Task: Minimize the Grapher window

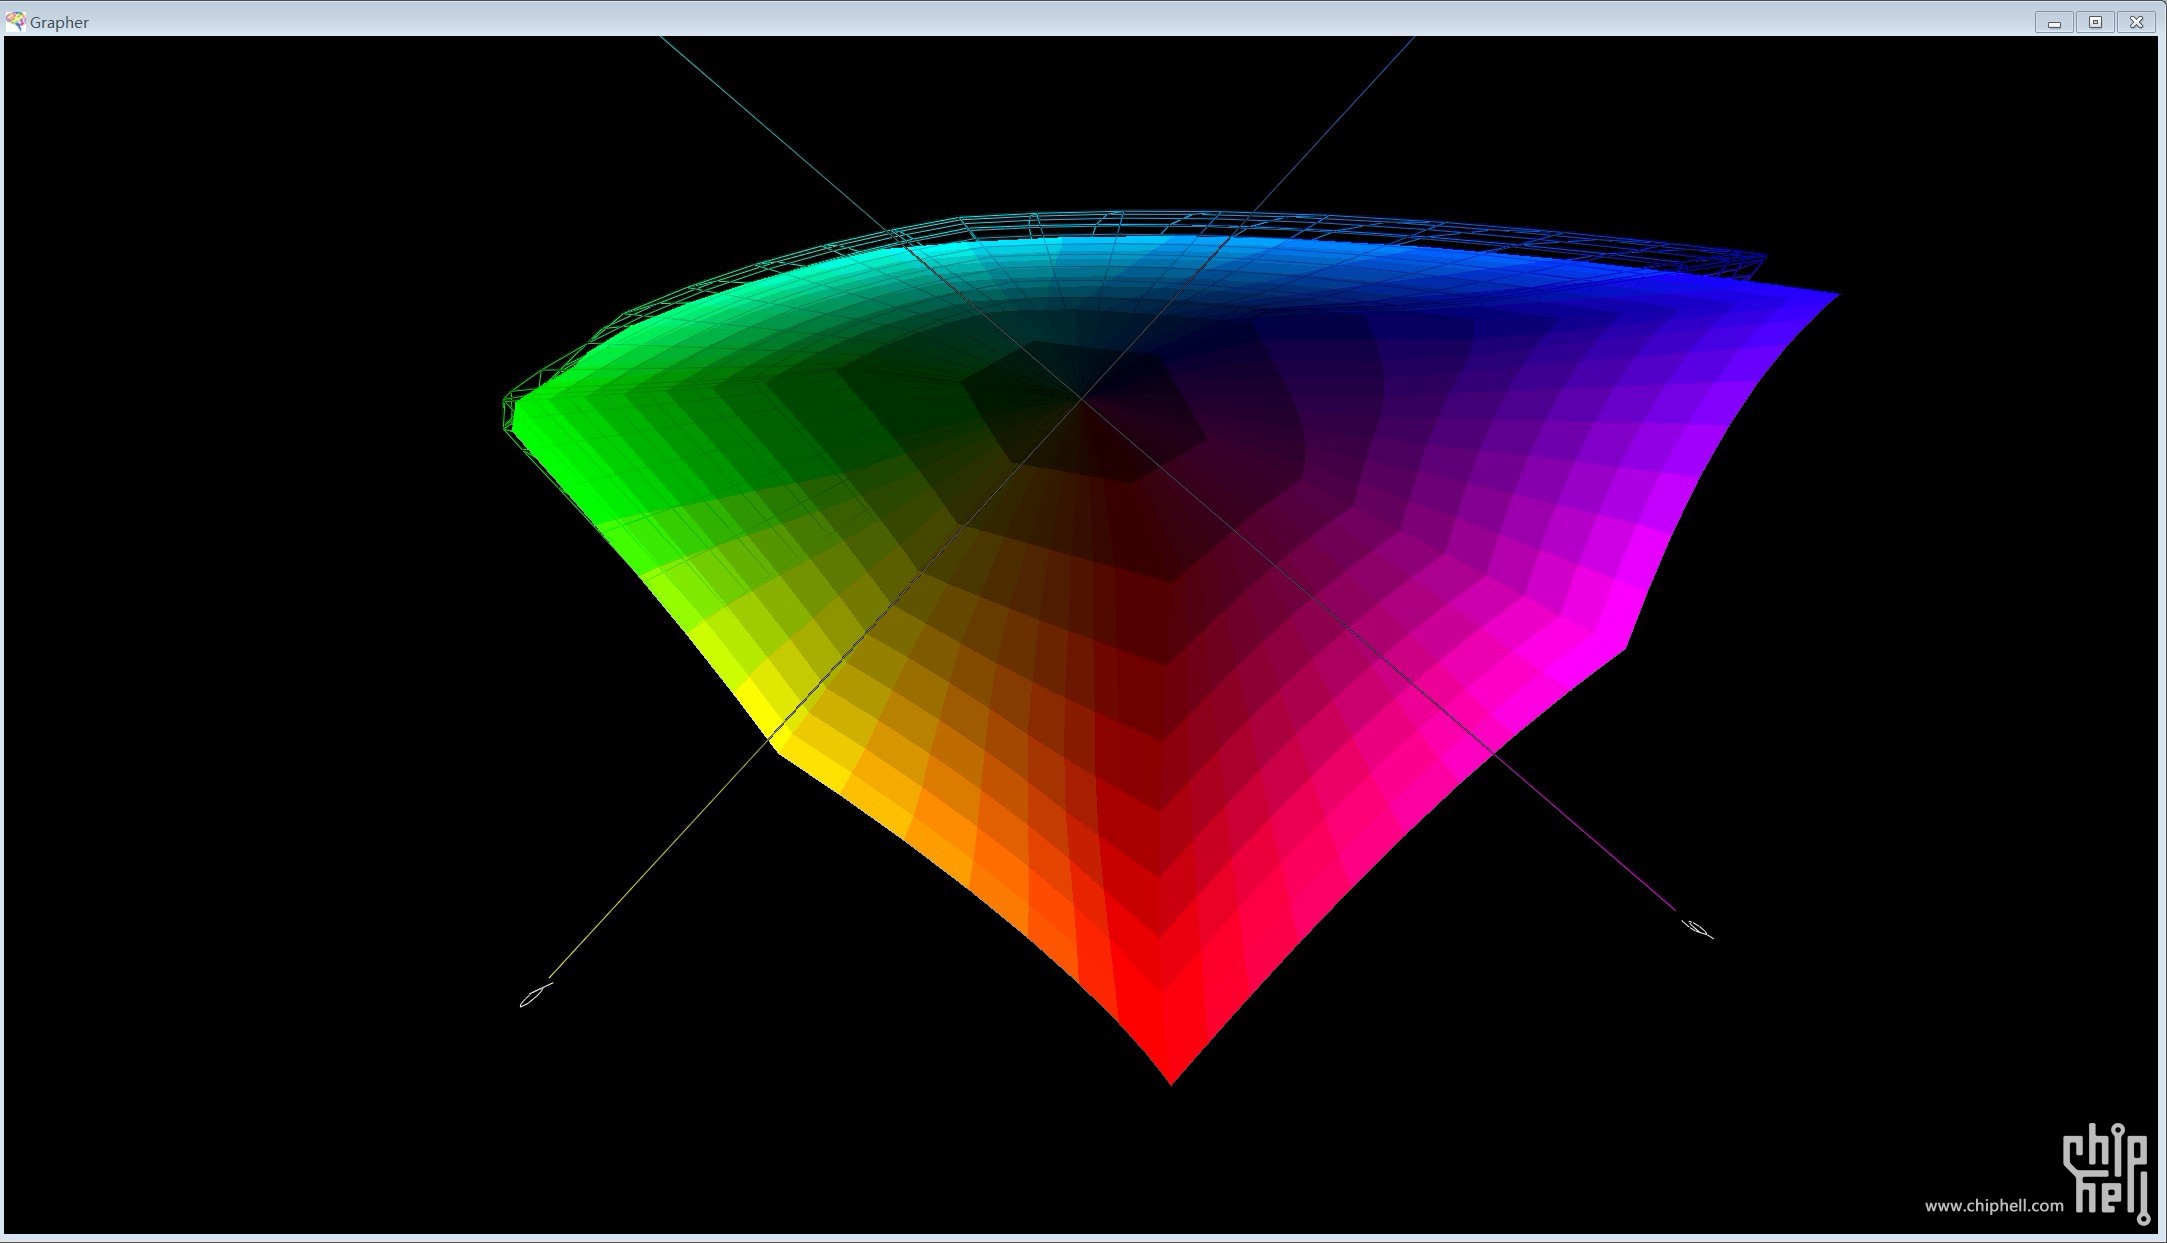Action: 2054,22
